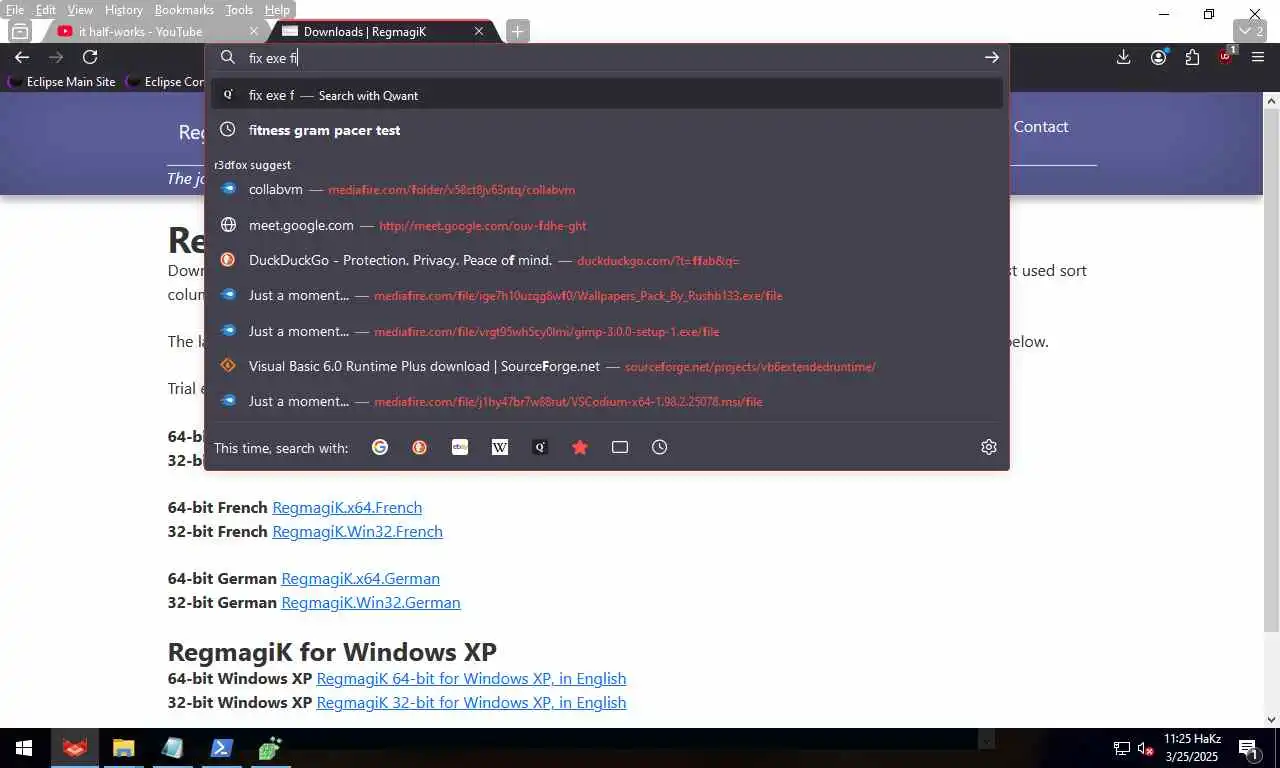Open the notification center icon

click(1248, 748)
